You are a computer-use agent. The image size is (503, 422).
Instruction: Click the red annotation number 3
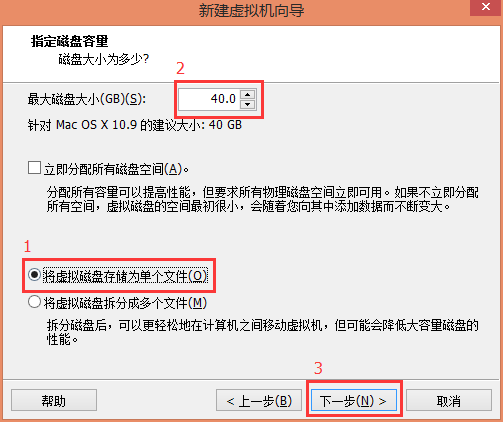click(x=318, y=368)
